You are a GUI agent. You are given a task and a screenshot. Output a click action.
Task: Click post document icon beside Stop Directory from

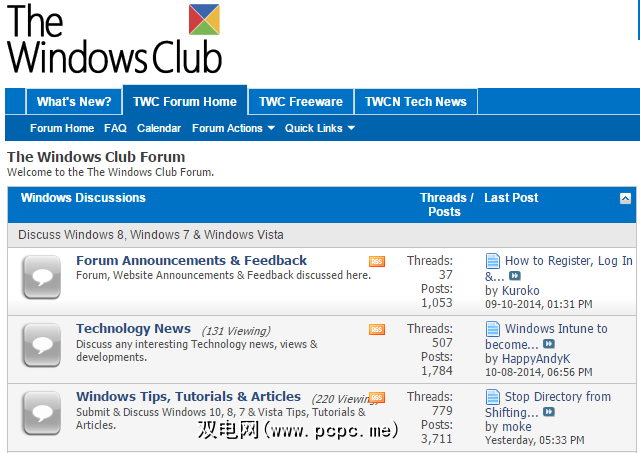(493, 397)
